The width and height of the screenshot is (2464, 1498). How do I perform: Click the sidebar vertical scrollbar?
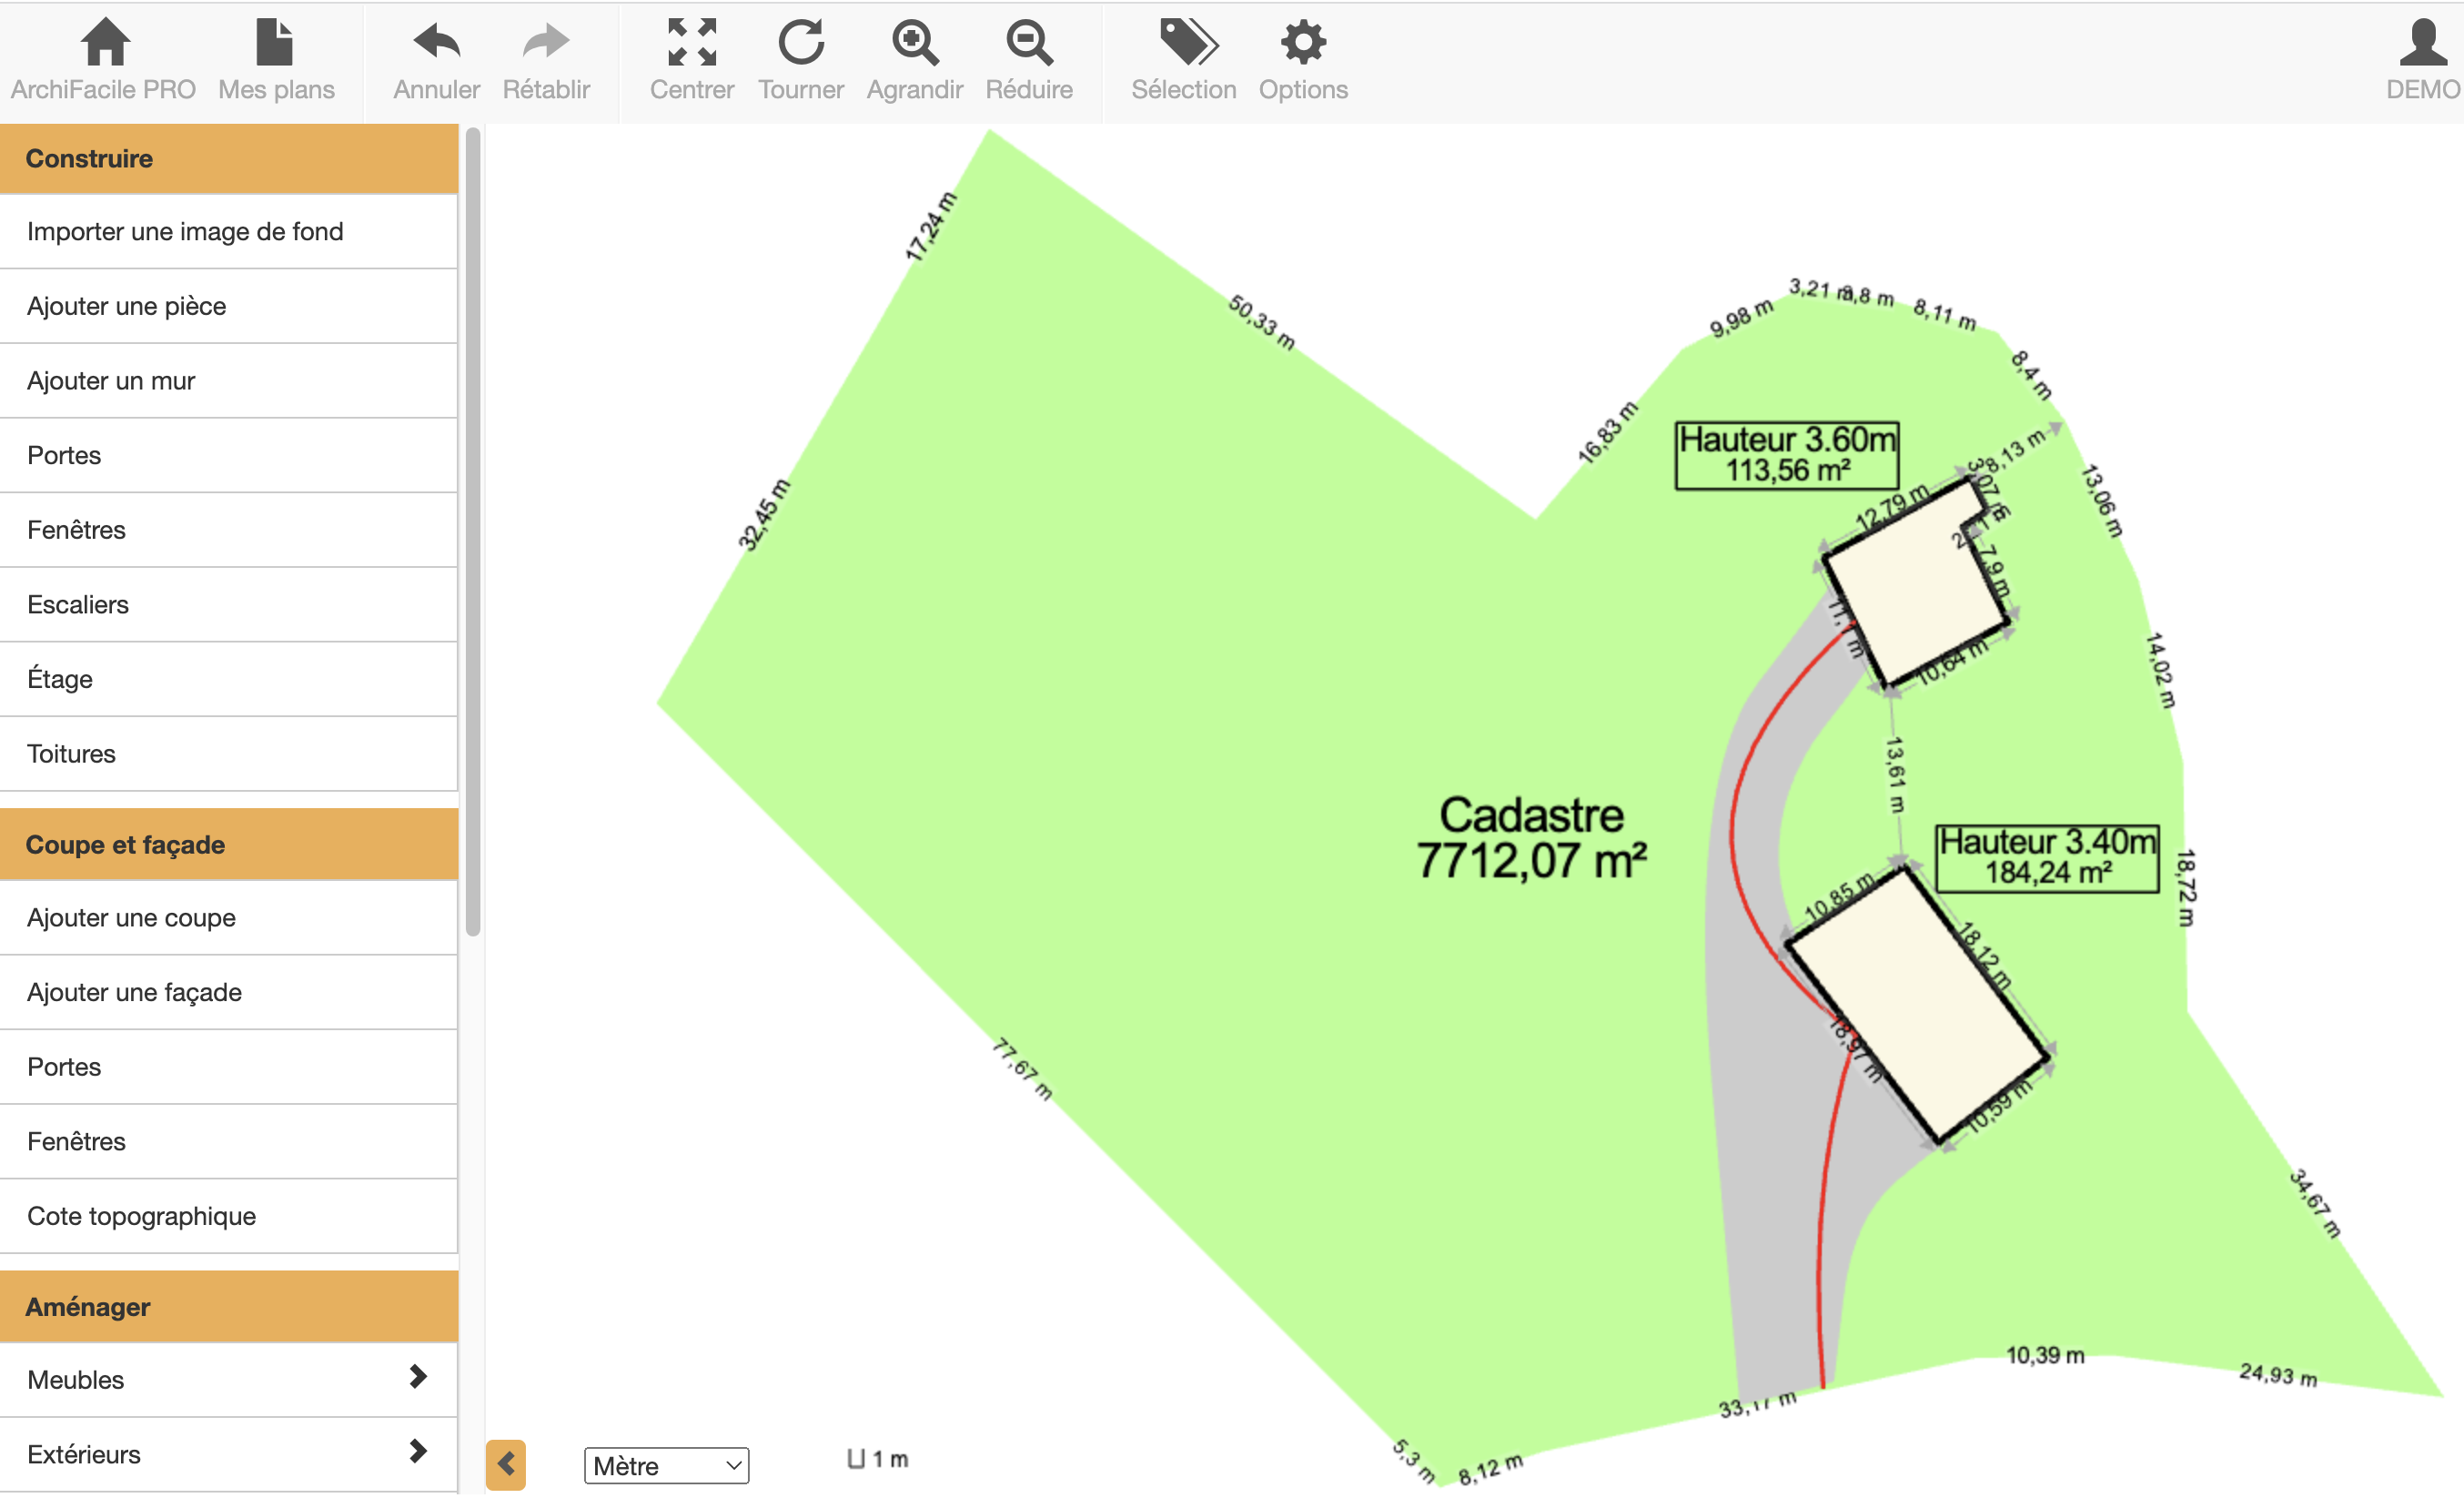point(473,530)
